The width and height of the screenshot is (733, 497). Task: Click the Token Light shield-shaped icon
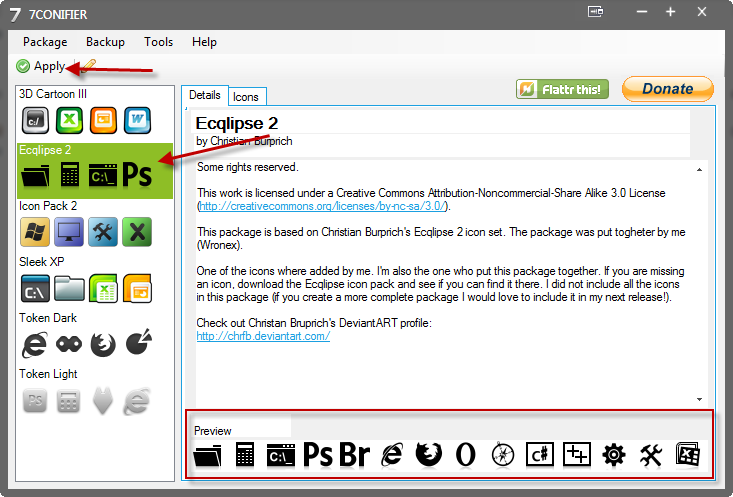103,401
